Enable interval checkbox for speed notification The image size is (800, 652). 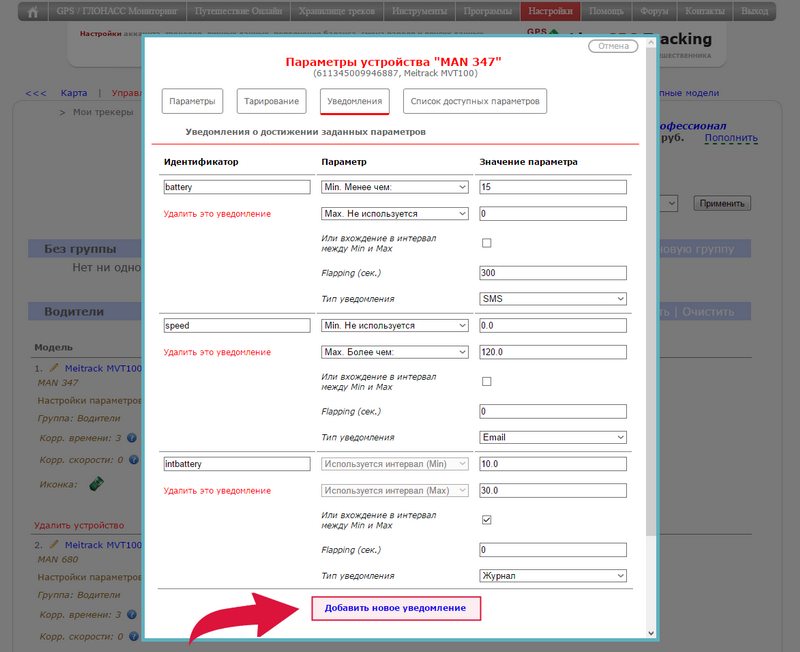click(x=487, y=381)
